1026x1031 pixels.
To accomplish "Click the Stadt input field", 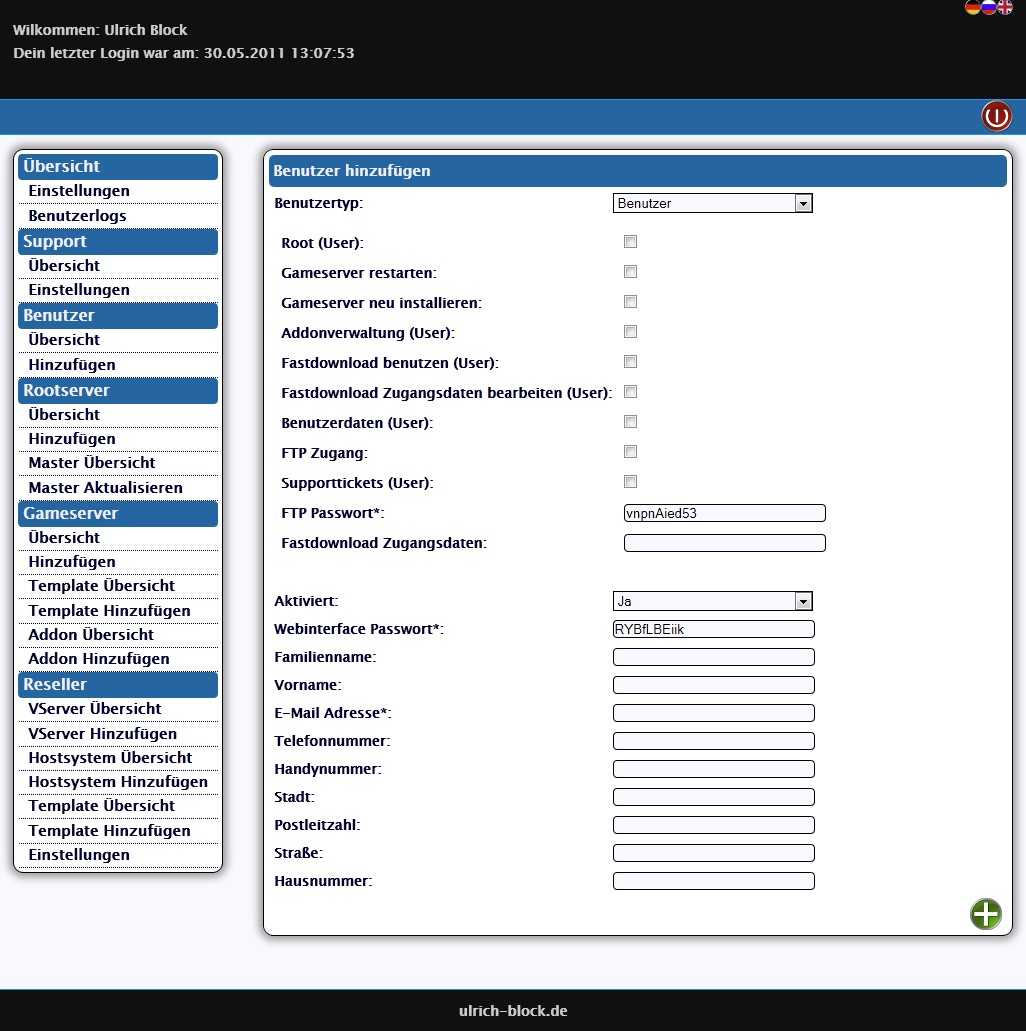I will [x=714, y=797].
